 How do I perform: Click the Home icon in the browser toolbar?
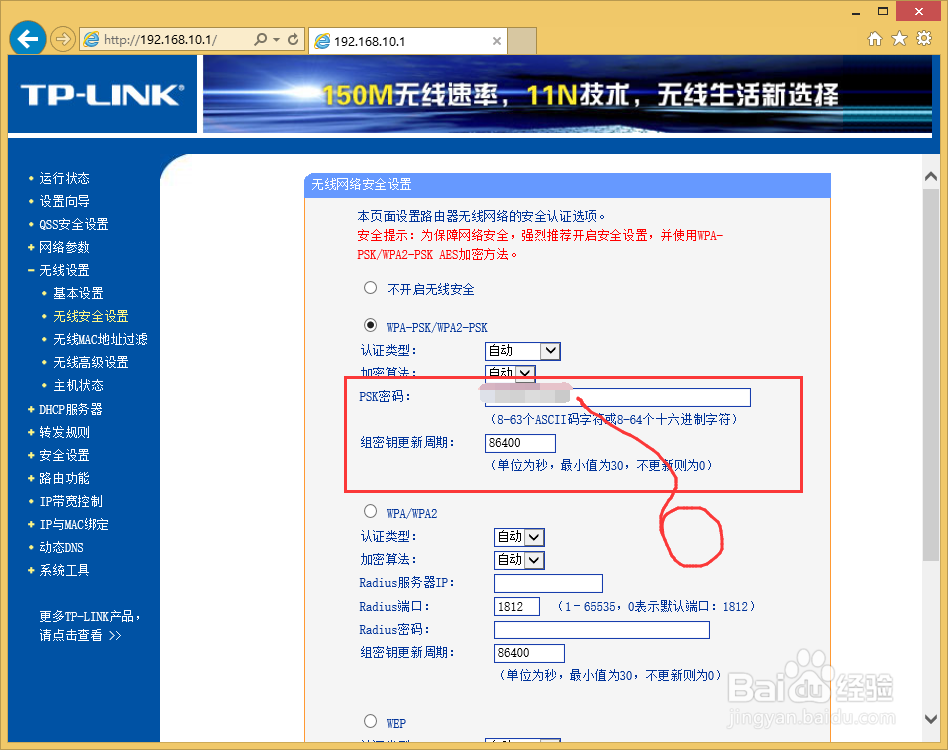pos(874,37)
